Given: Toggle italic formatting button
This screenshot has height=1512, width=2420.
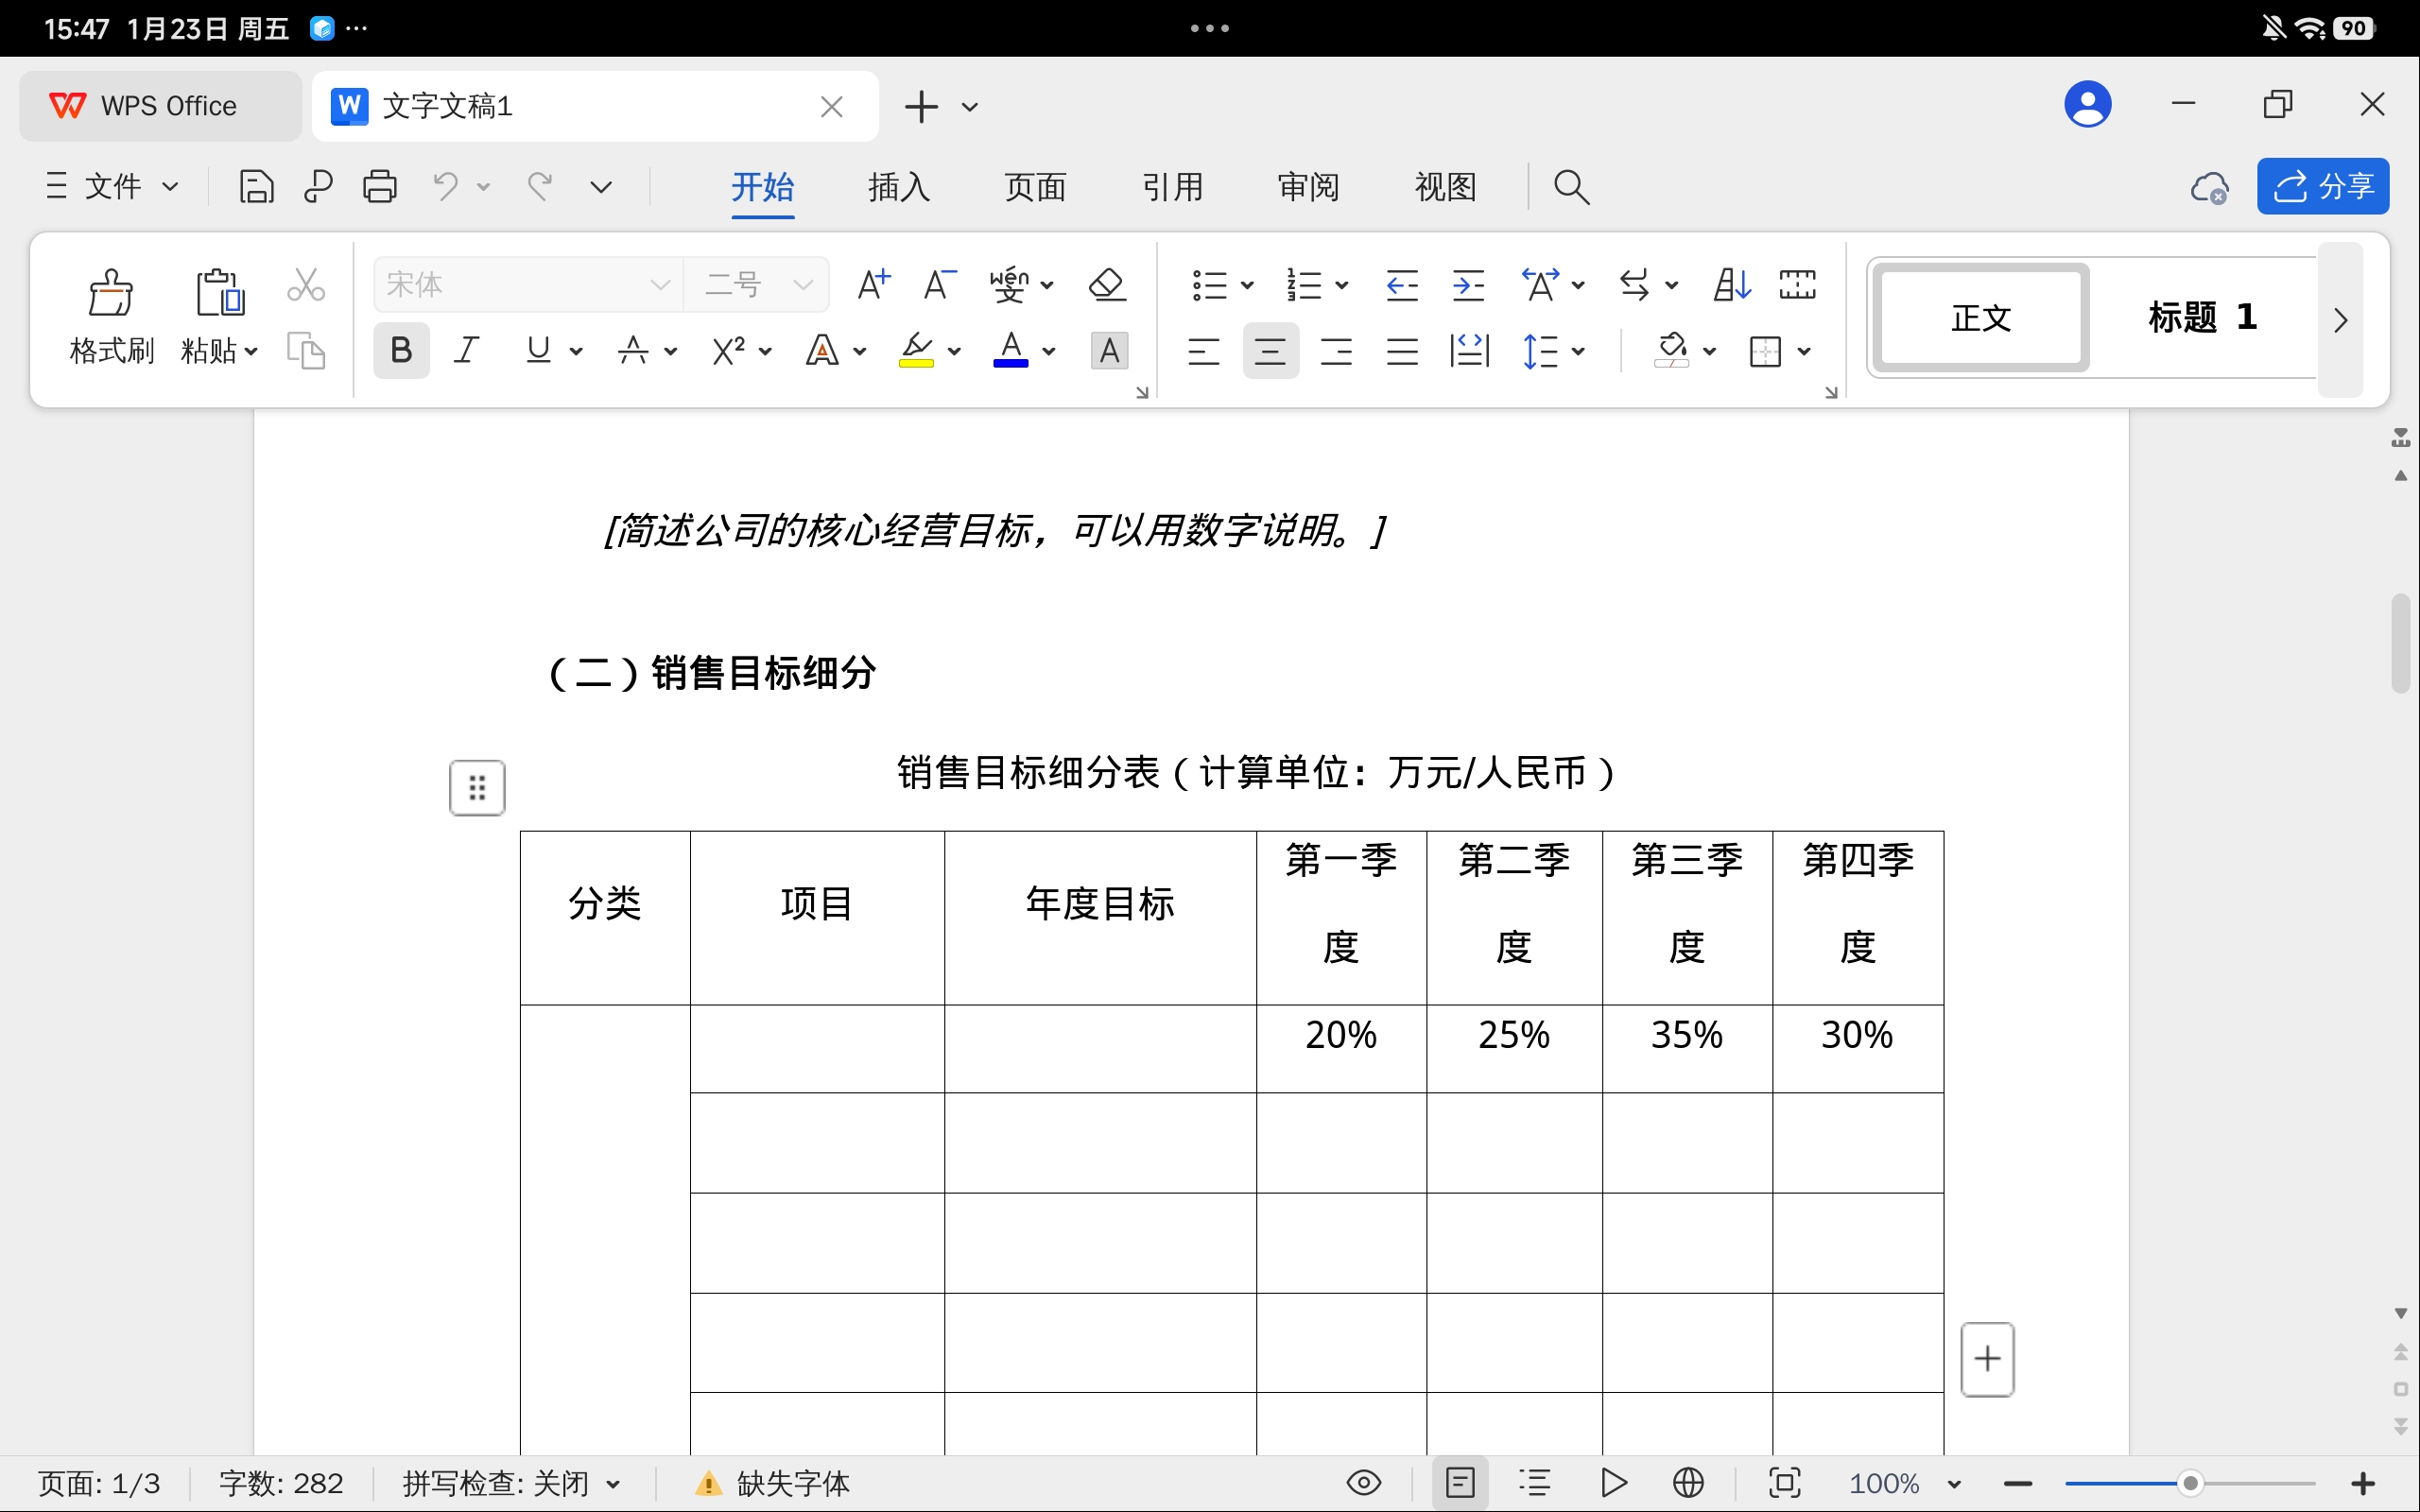Looking at the screenshot, I should point(466,350).
